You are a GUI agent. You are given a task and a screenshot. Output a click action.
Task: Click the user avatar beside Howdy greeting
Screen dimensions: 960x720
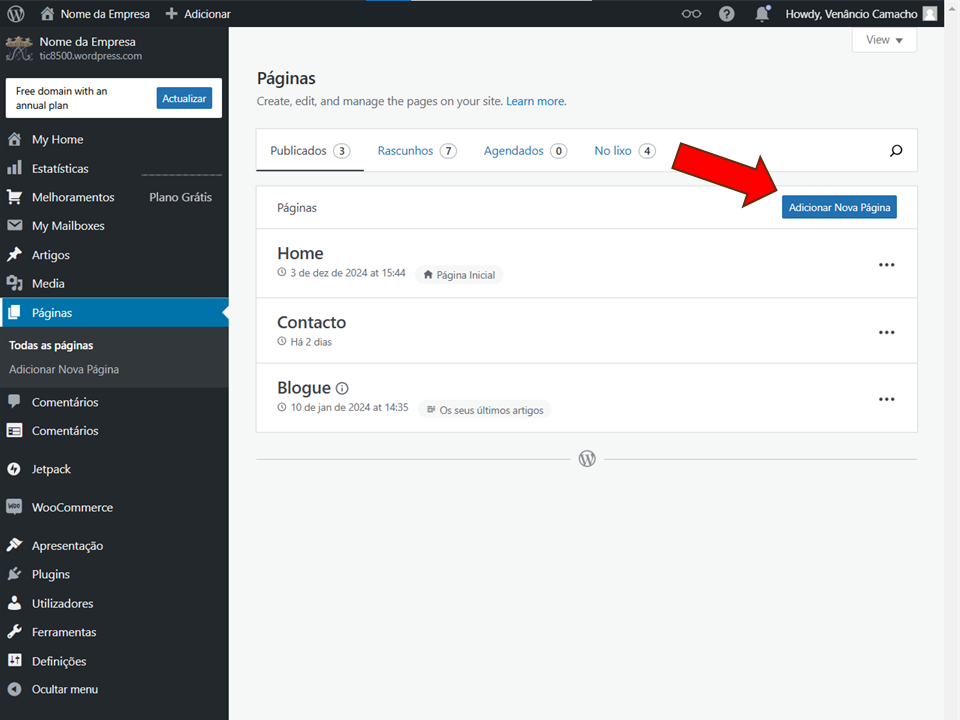point(930,14)
